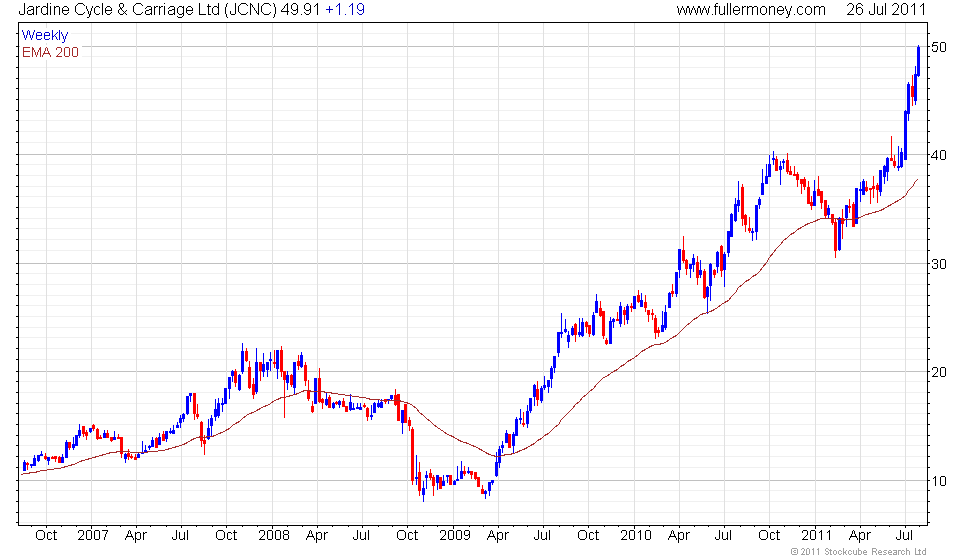The width and height of the screenshot is (980, 560).
Task: Click the 26 Jul 2011 date label
Action: pos(885,10)
